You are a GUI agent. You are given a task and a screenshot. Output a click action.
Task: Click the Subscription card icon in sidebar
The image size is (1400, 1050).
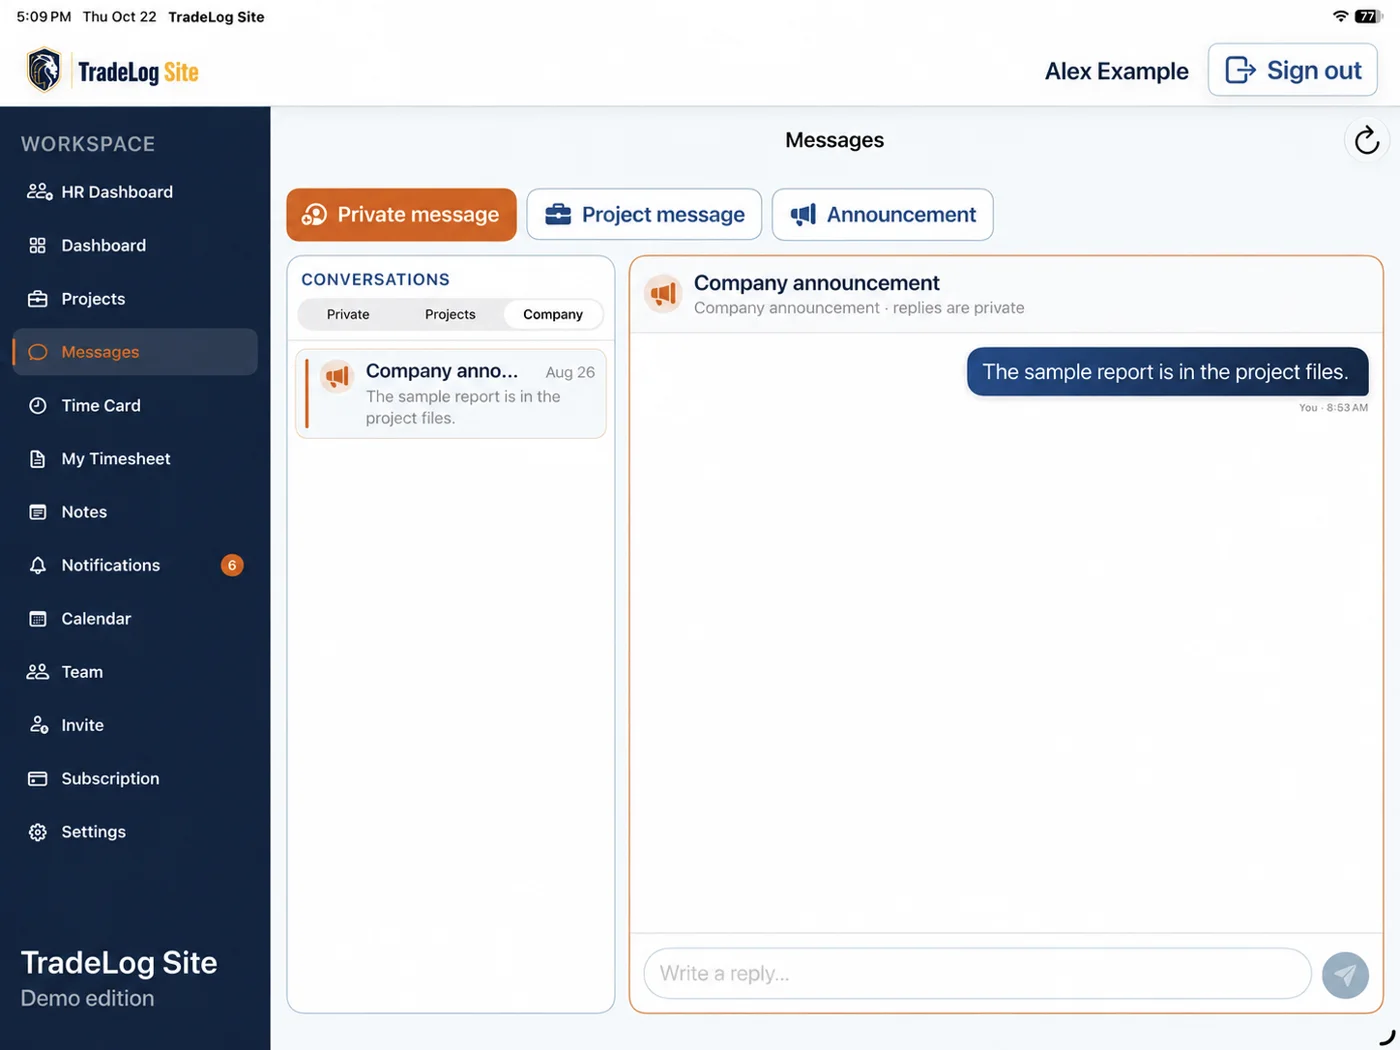tap(38, 779)
